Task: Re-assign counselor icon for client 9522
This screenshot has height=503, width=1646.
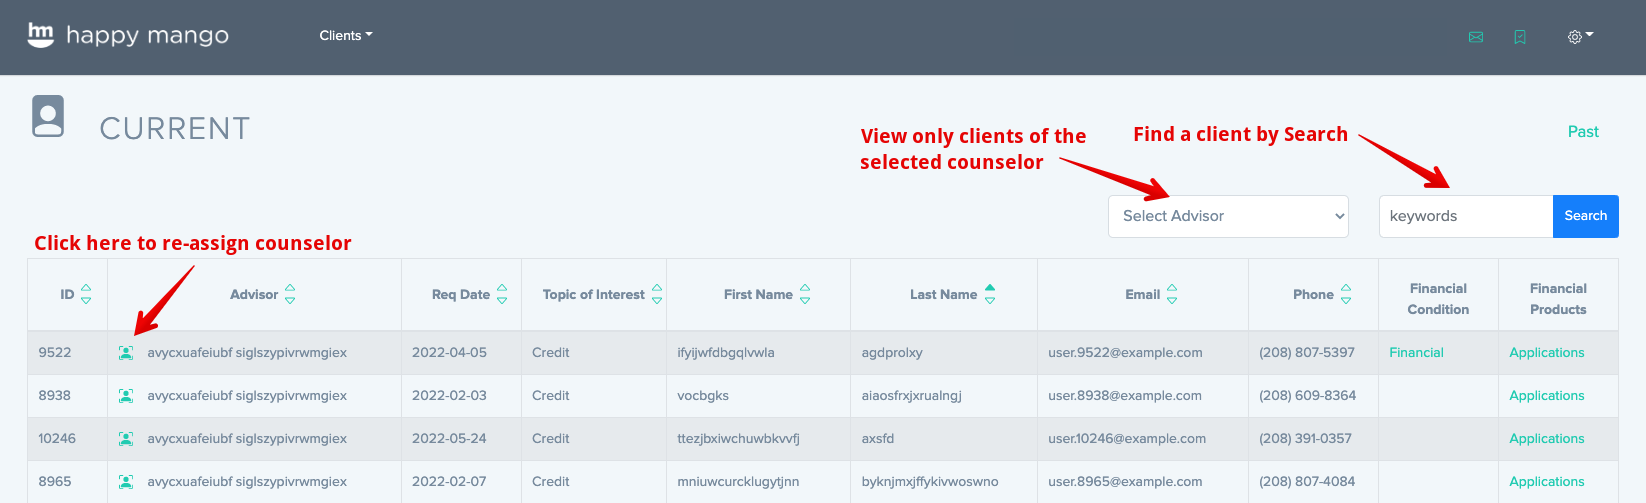Action: pos(126,353)
